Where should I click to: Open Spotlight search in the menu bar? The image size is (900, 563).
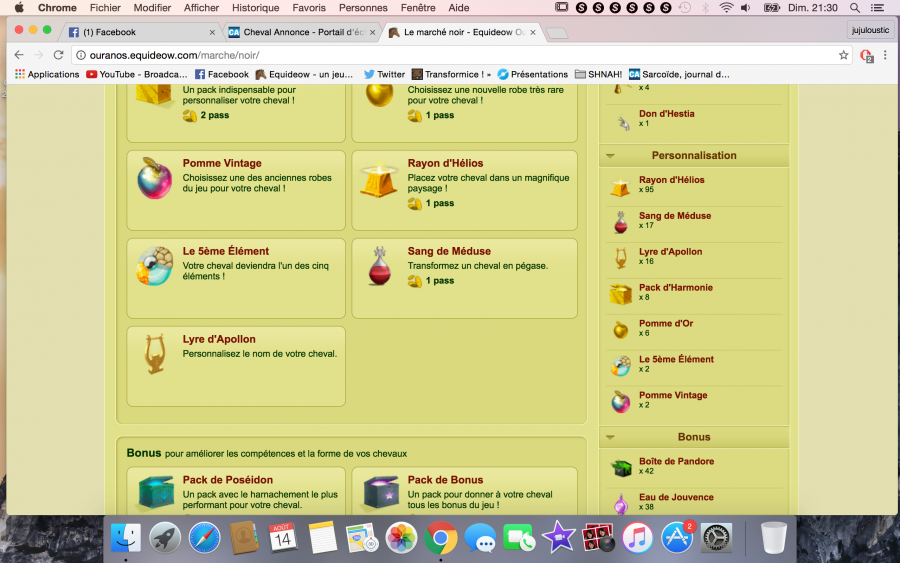coord(855,7)
